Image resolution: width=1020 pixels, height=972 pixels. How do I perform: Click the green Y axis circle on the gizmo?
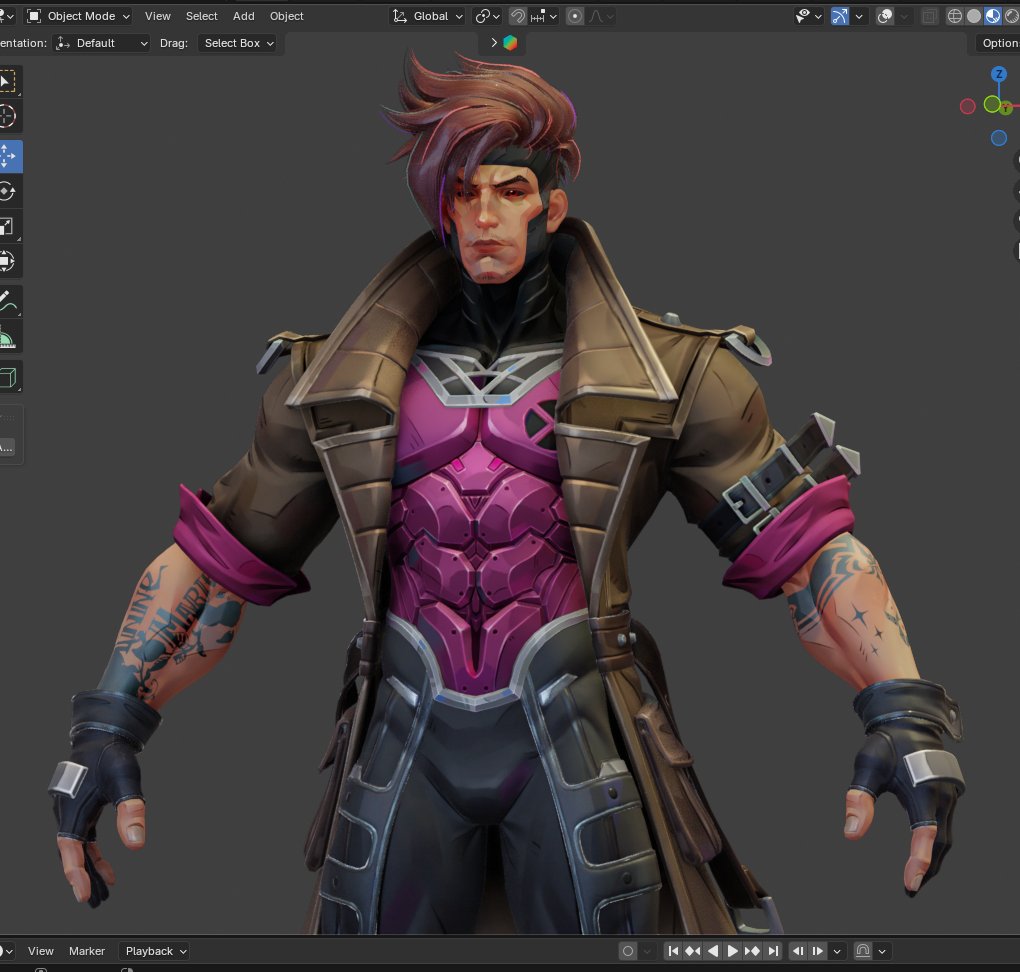tap(991, 103)
